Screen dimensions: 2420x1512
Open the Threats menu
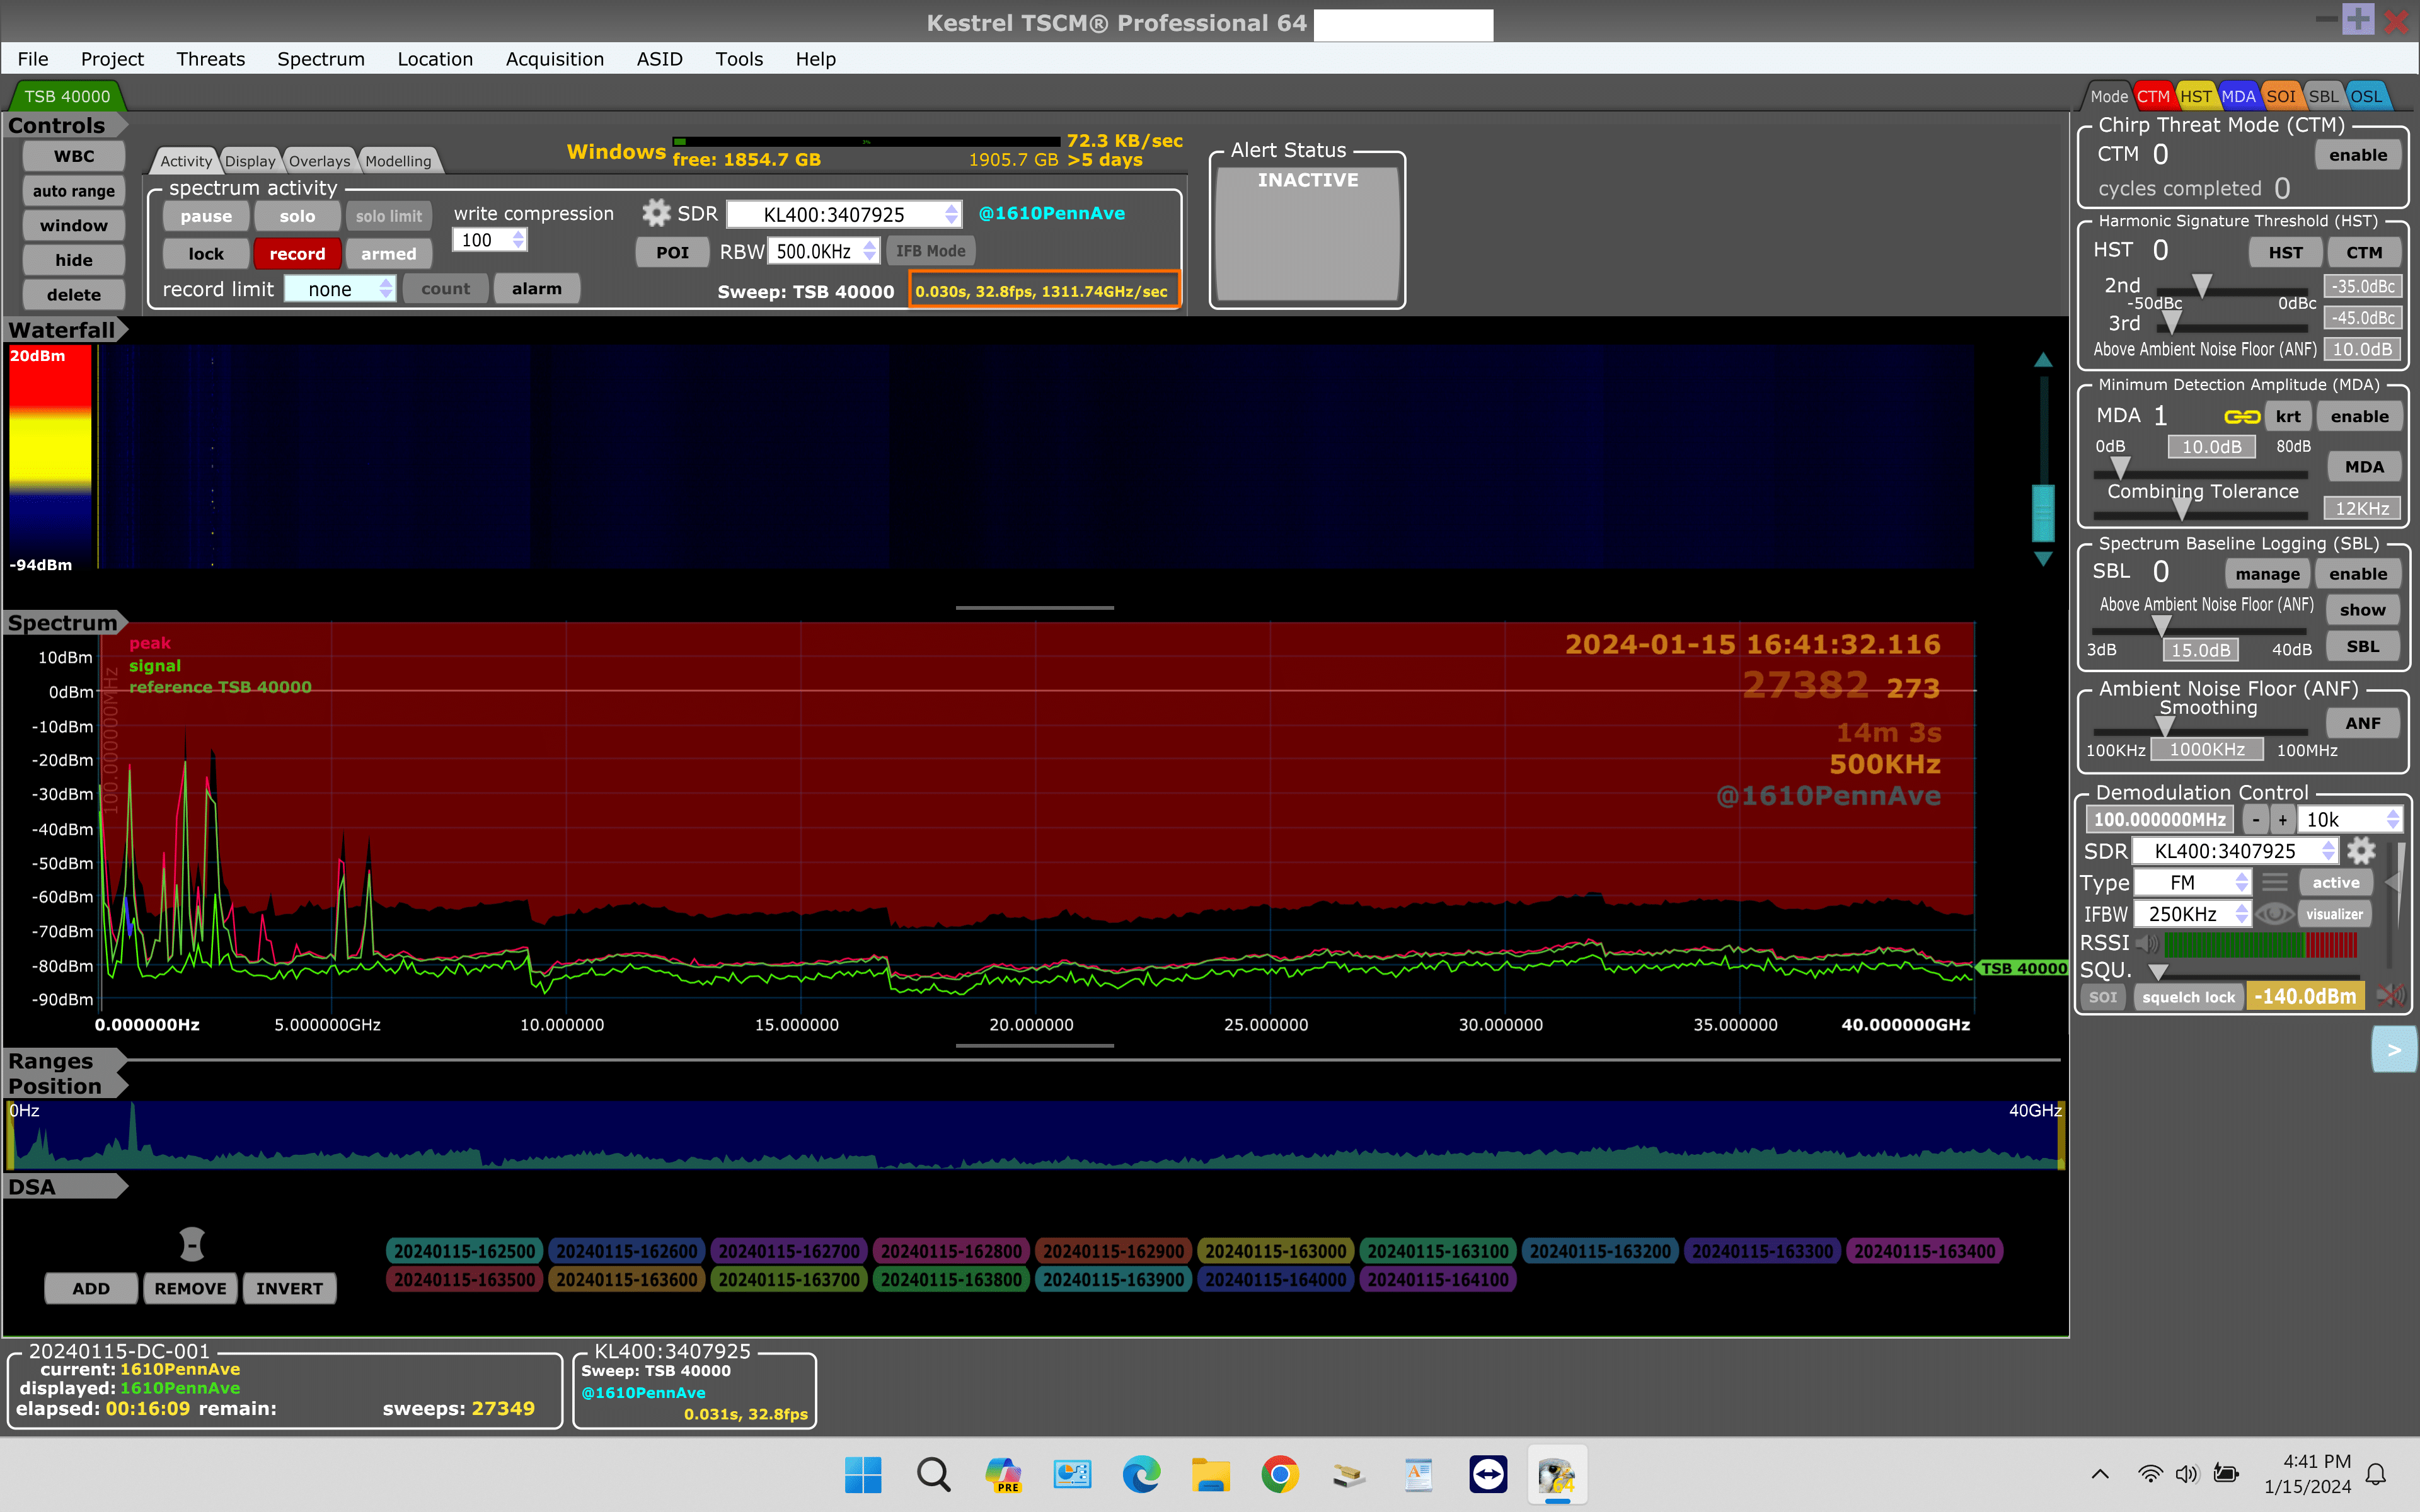pos(210,59)
